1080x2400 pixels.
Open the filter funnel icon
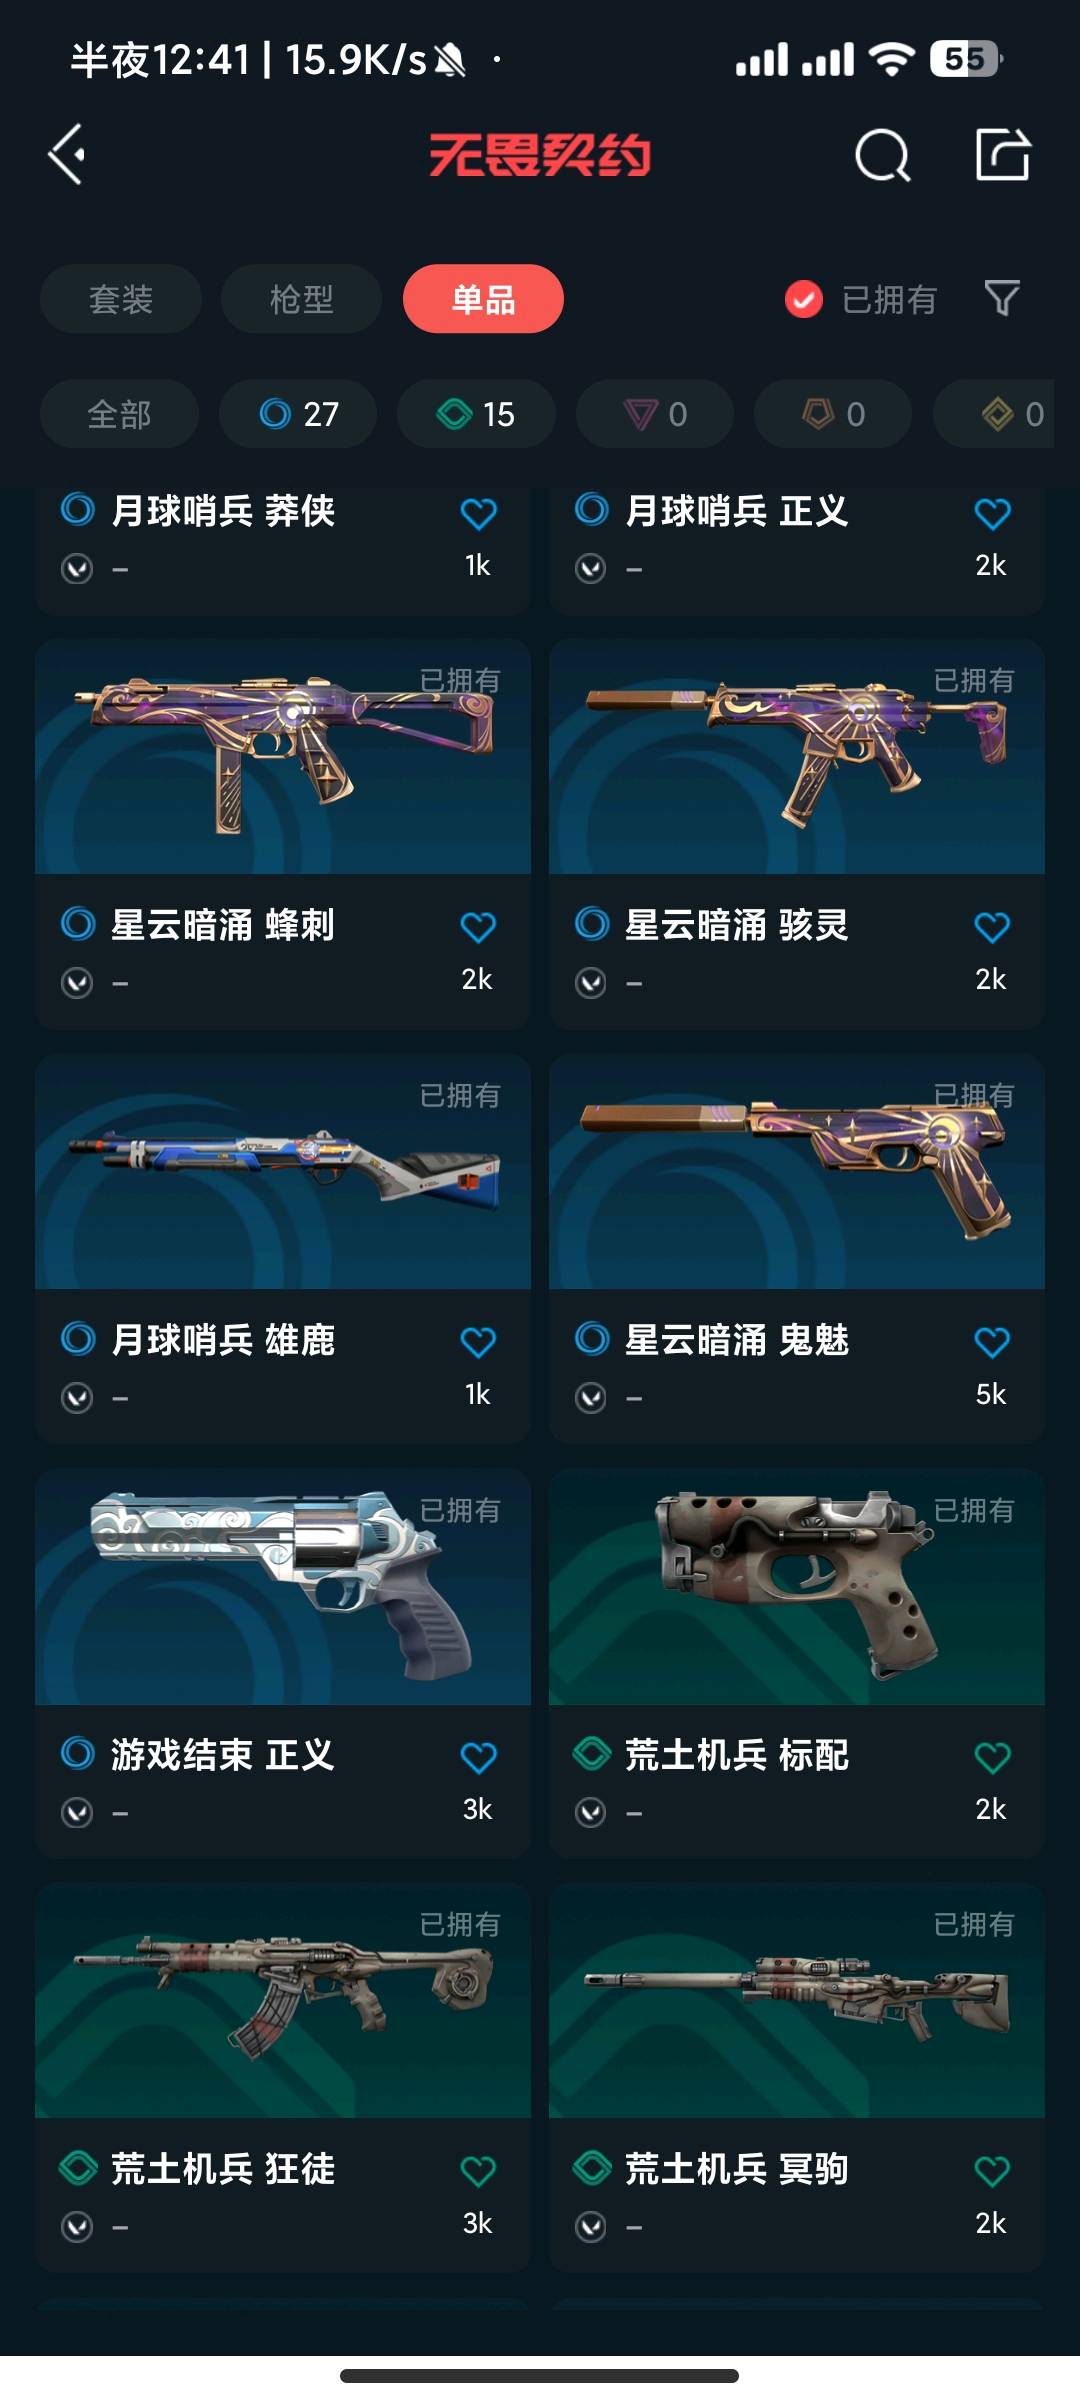click(1002, 298)
